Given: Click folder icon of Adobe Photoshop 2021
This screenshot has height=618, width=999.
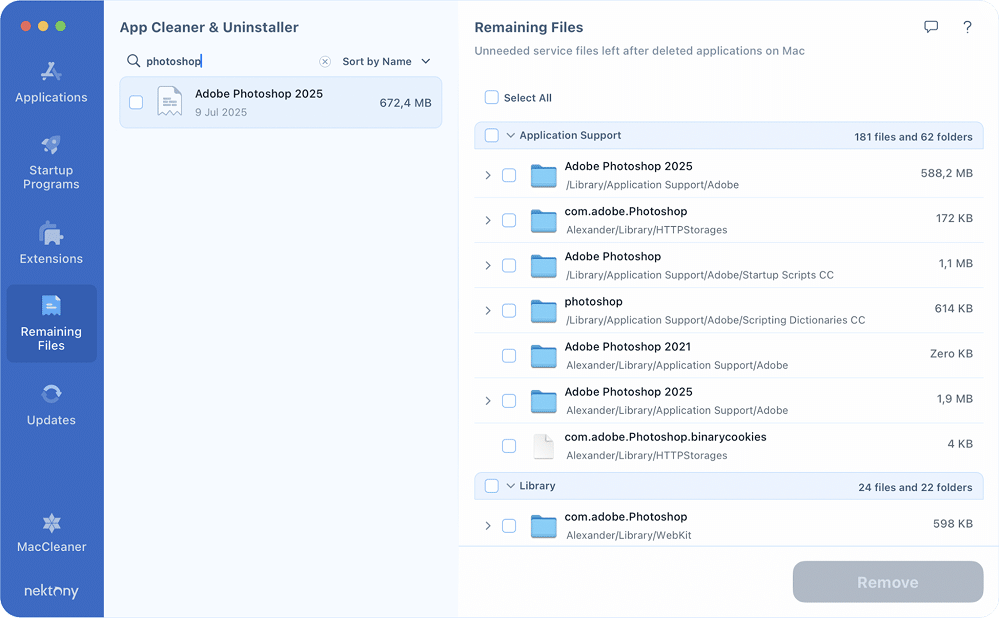Looking at the screenshot, I should pos(543,356).
